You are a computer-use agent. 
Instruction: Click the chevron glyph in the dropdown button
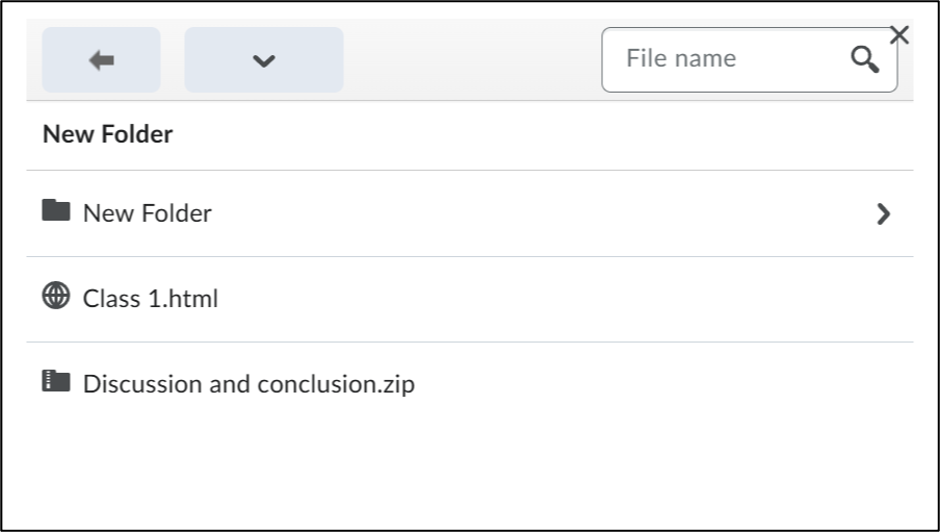[x=264, y=61]
